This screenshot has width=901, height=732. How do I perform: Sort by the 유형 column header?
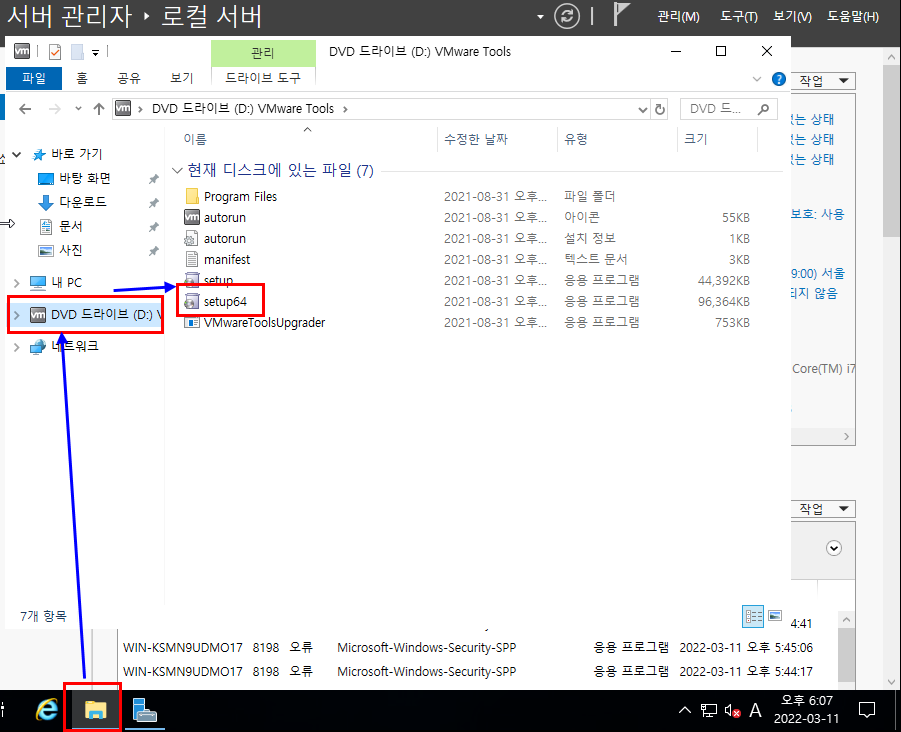(576, 139)
